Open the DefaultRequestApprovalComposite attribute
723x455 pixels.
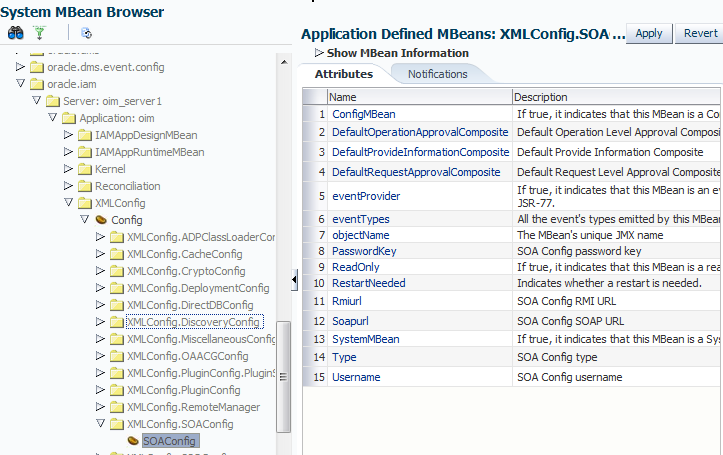coord(416,172)
